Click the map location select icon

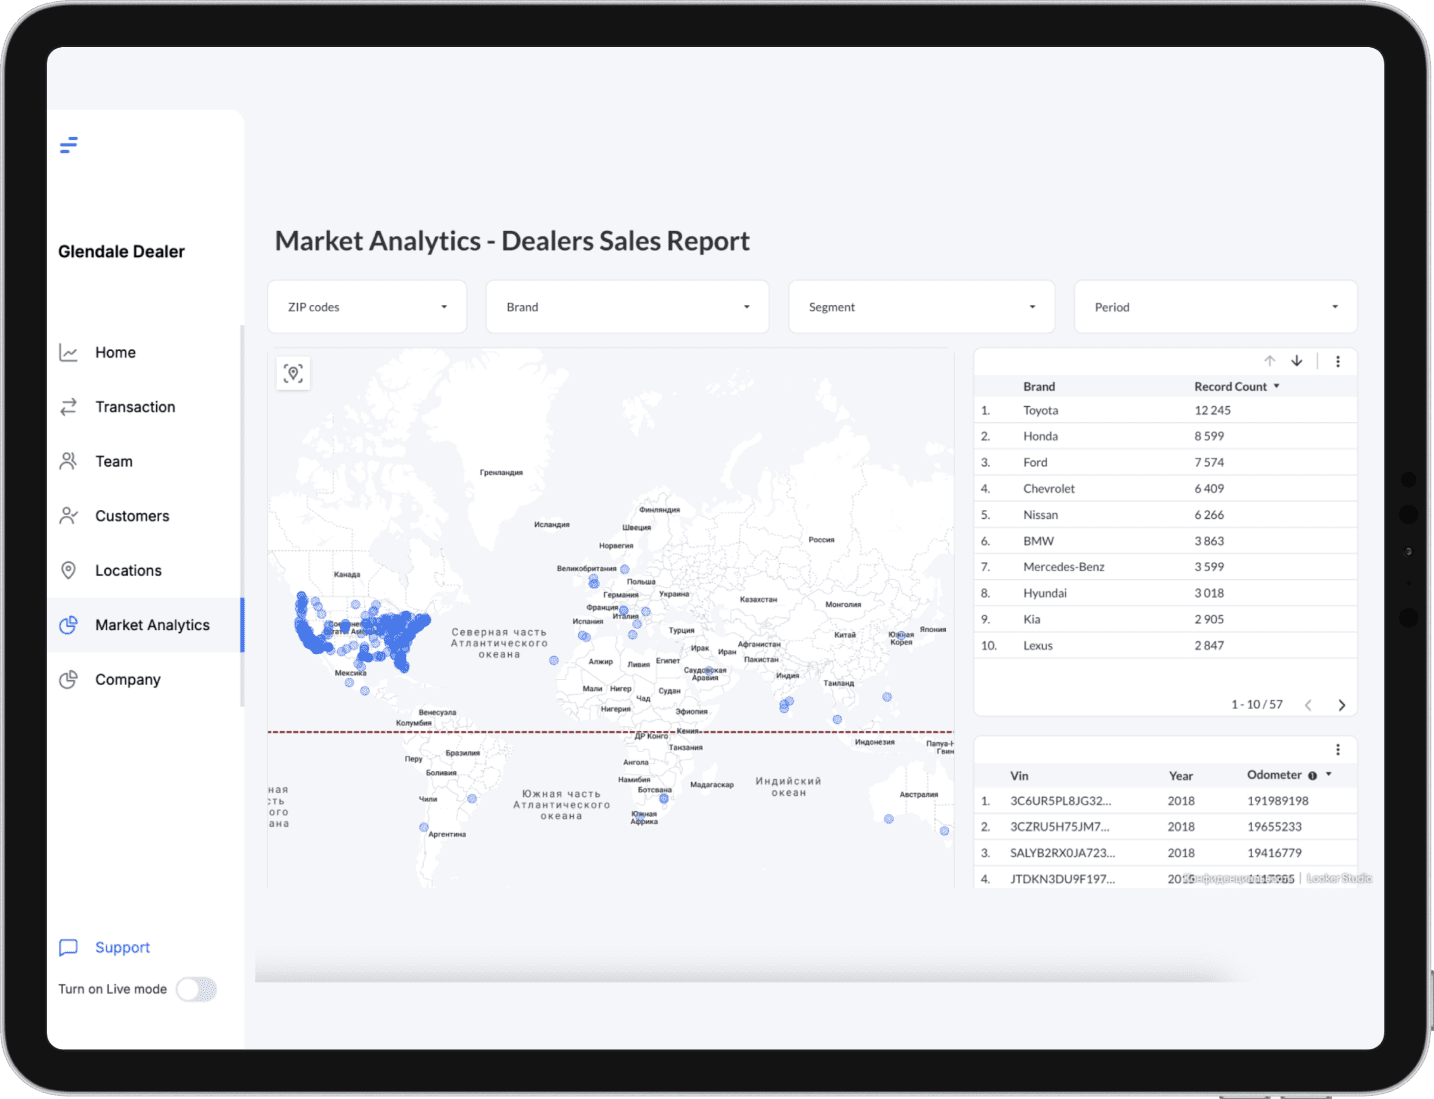[x=293, y=373]
